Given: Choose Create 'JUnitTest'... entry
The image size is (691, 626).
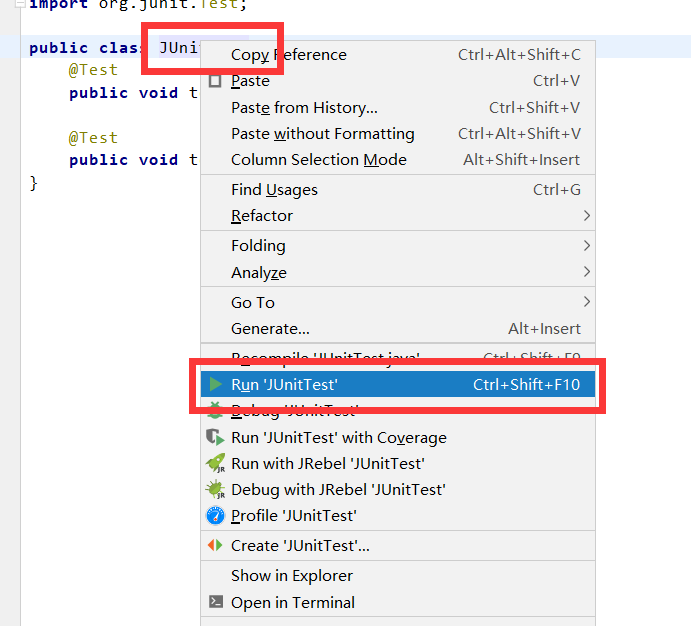Looking at the screenshot, I should click(x=398, y=545).
